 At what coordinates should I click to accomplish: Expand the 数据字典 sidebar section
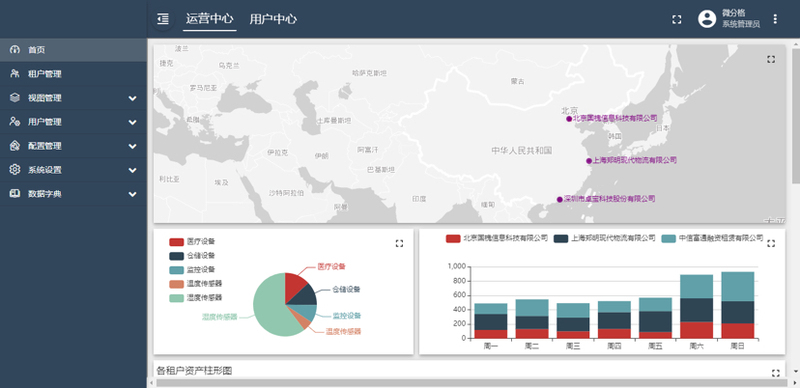click(73, 194)
